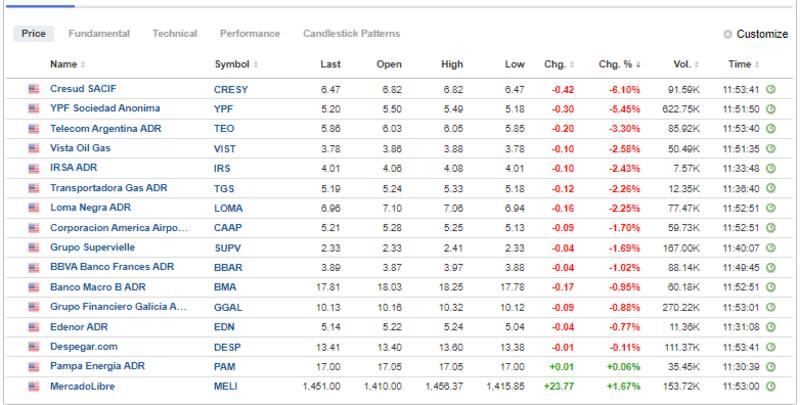800x405 pixels.
Task: Click the clock icon in MercadoLibre row
Action: pos(771,384)
